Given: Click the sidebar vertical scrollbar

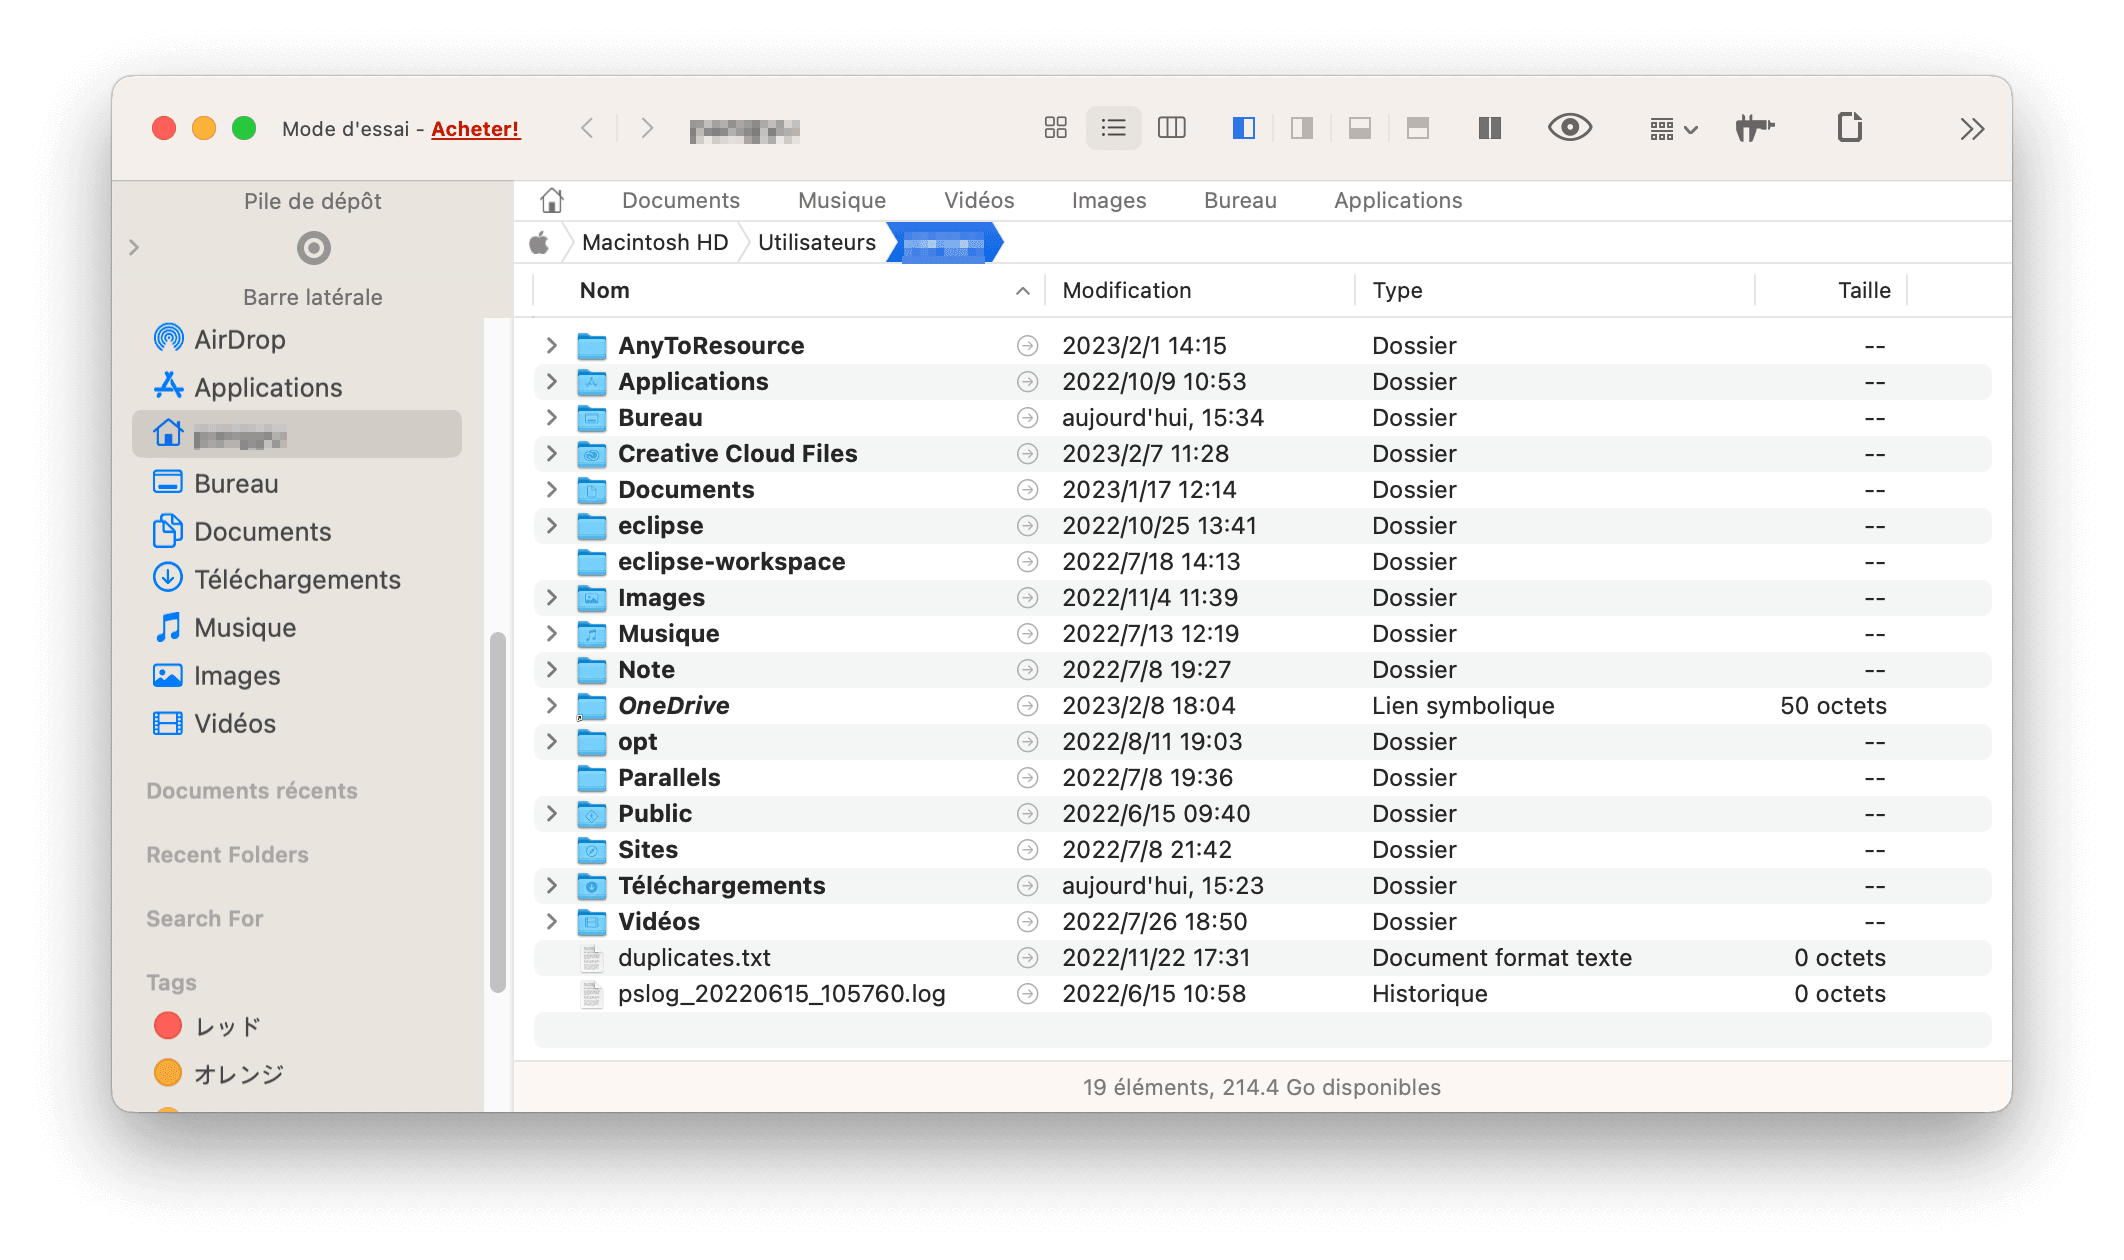Looking at the screenshot, I should click(x=497, y=812).
